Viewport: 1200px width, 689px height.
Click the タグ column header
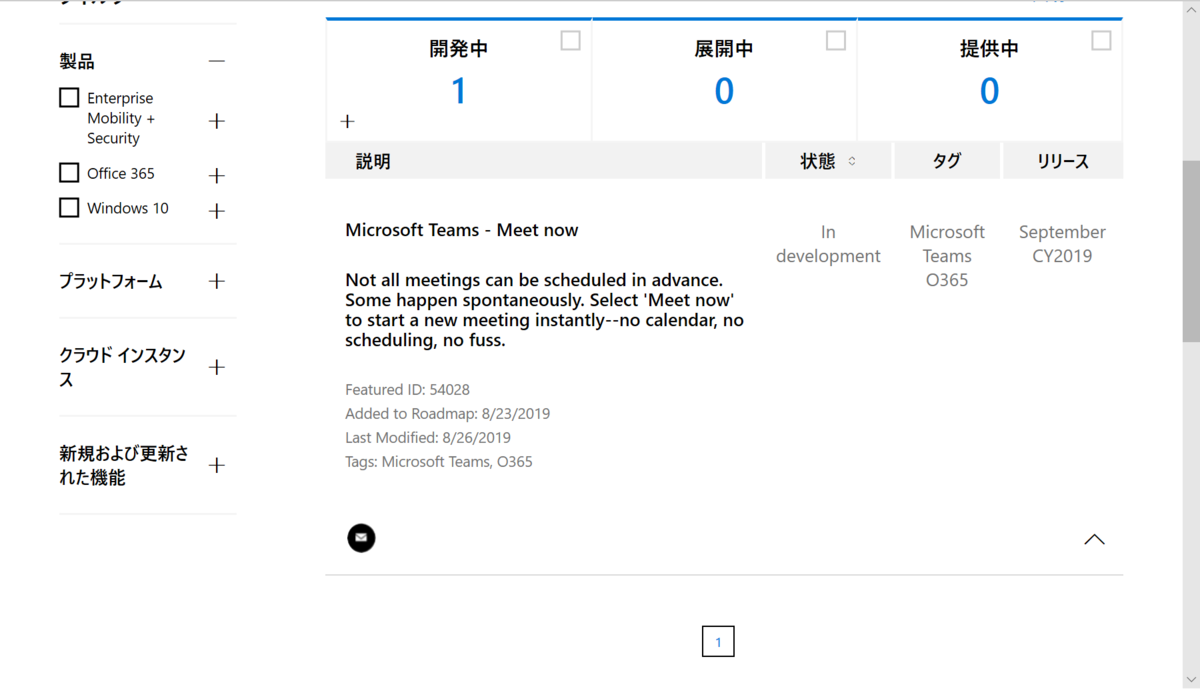947,161
